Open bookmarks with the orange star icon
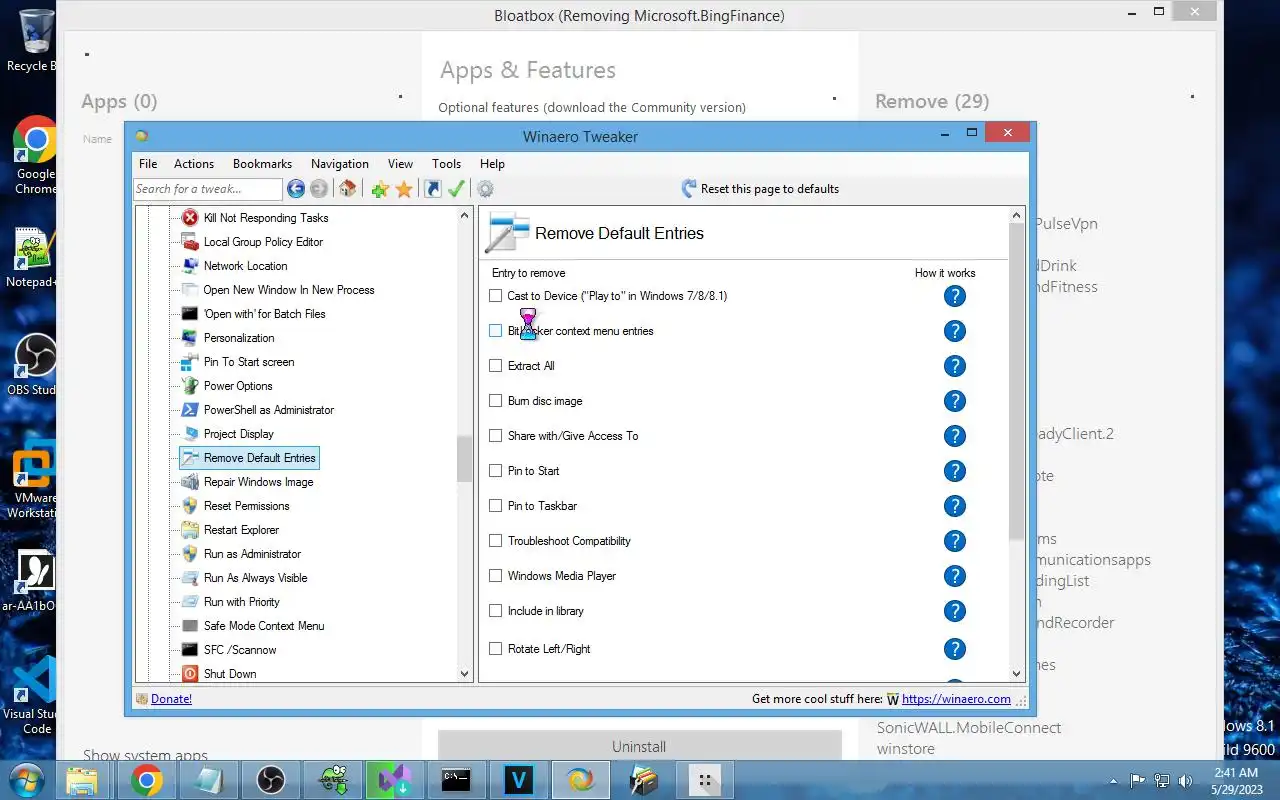Viewport: 1280px width, 800px height. coord(404,189)
